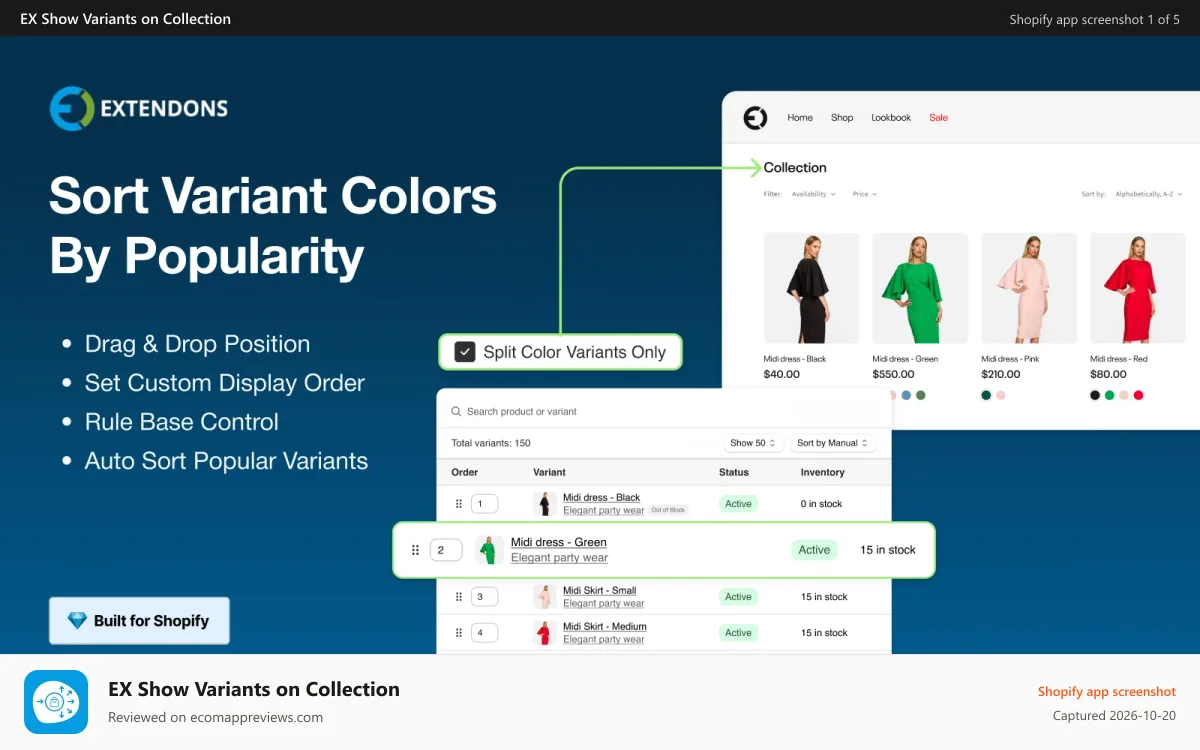The width and height of the screenshot is (1200, 750).
Task: Click the Order column header
Action: pyautogui.click(x=465, y=472)
